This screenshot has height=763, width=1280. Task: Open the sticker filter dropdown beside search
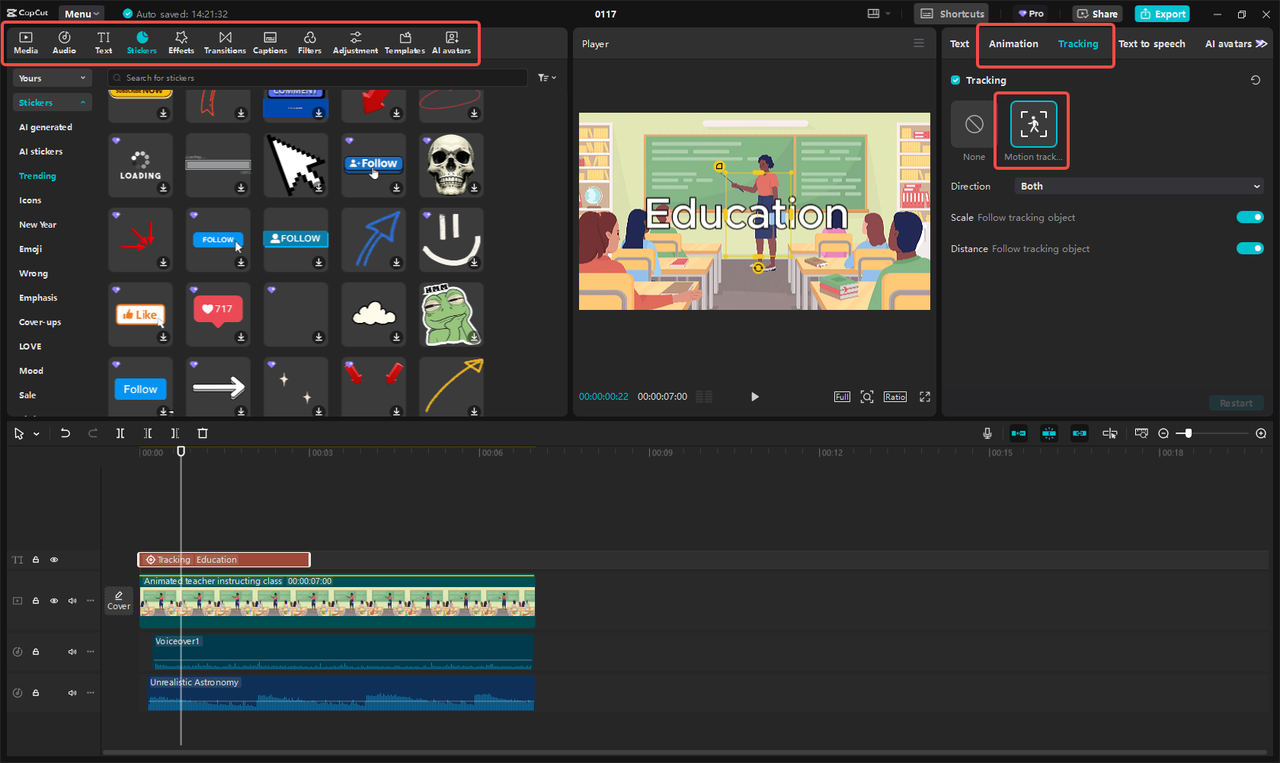[546, 77]
